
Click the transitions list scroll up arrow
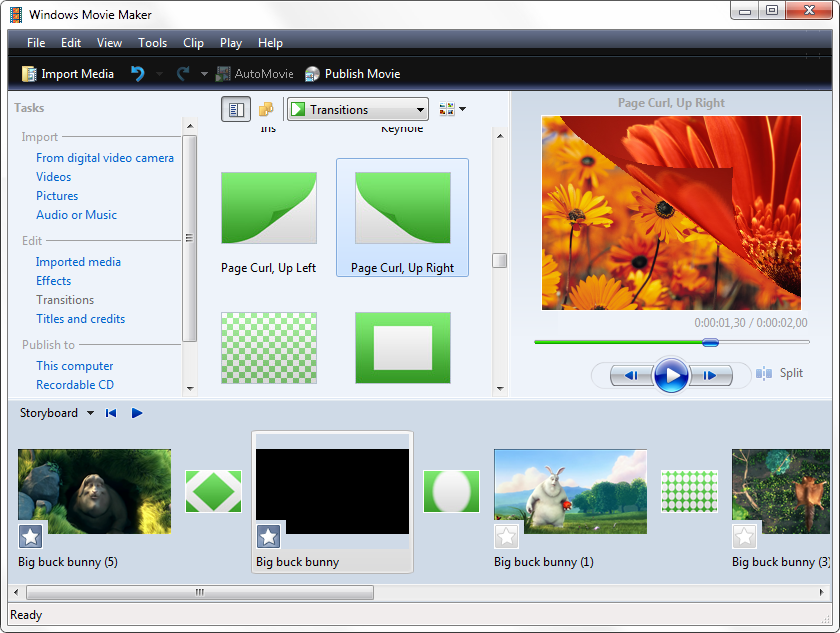coord(500,136)
